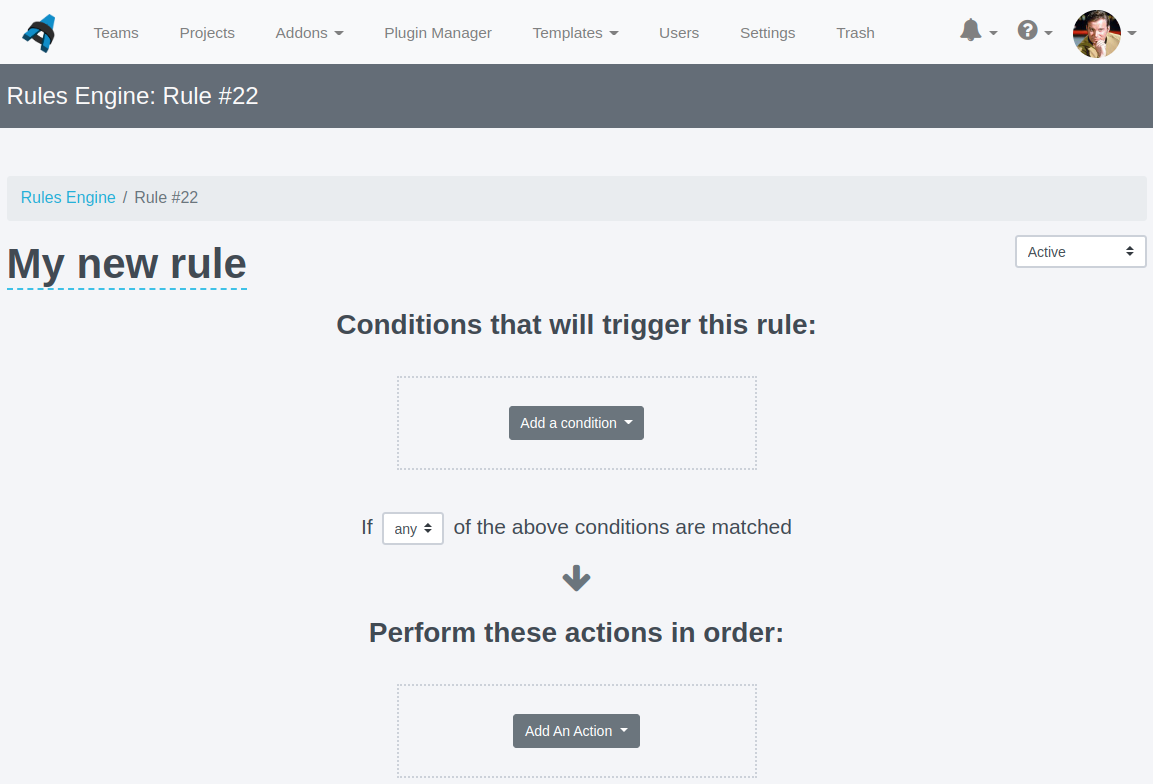1153x784 pixels.
Task: Click the user avatar picture
Action: 1096,33
